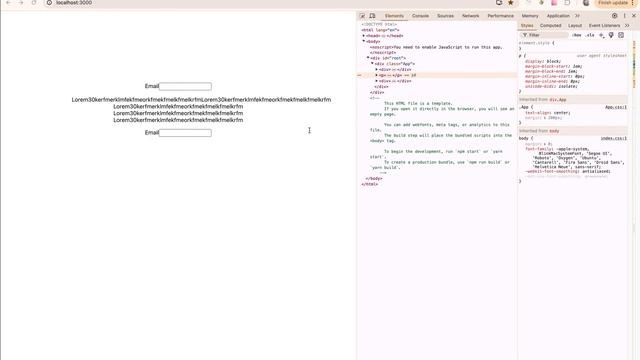Select the noscript element line
This screenshot has width=640, height=360.
[x=436, y=47]
